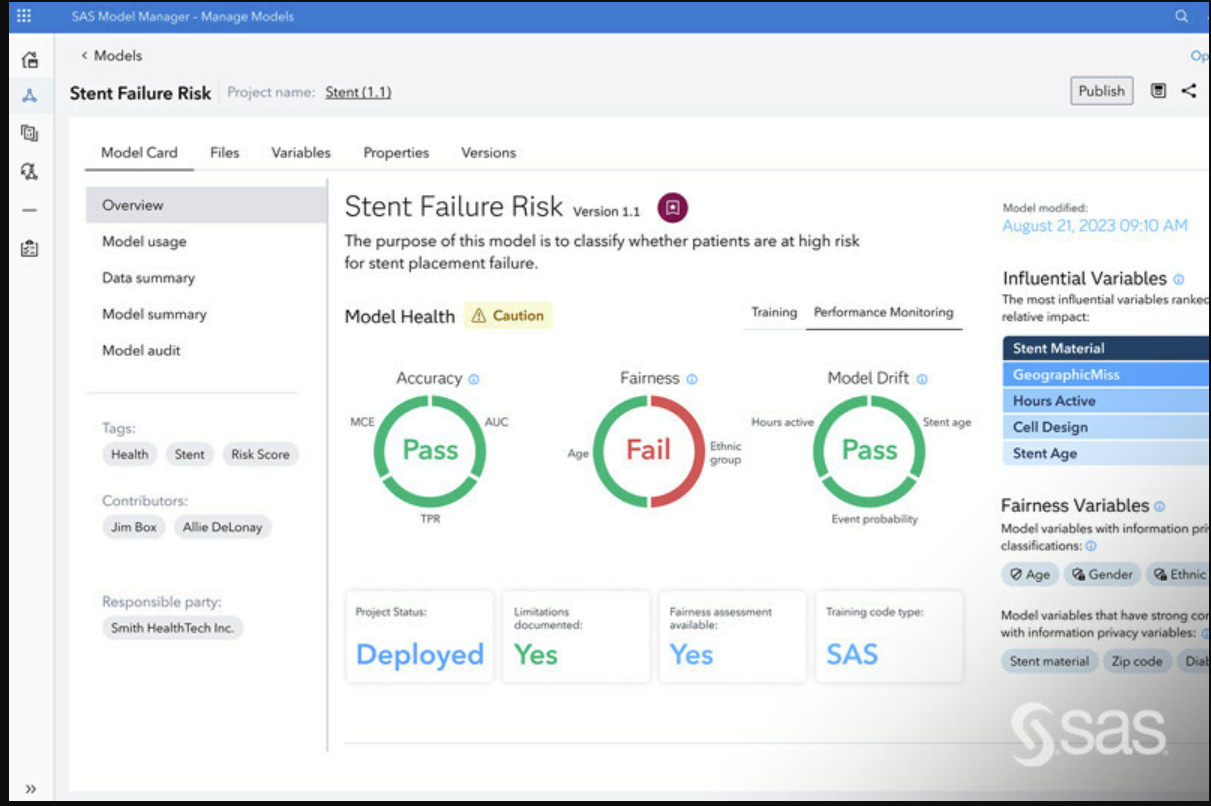The height and width of the screenshot is (806, 1211).
Task: Click the Age fairness variable chip
Action: (x=1030, y=574)
